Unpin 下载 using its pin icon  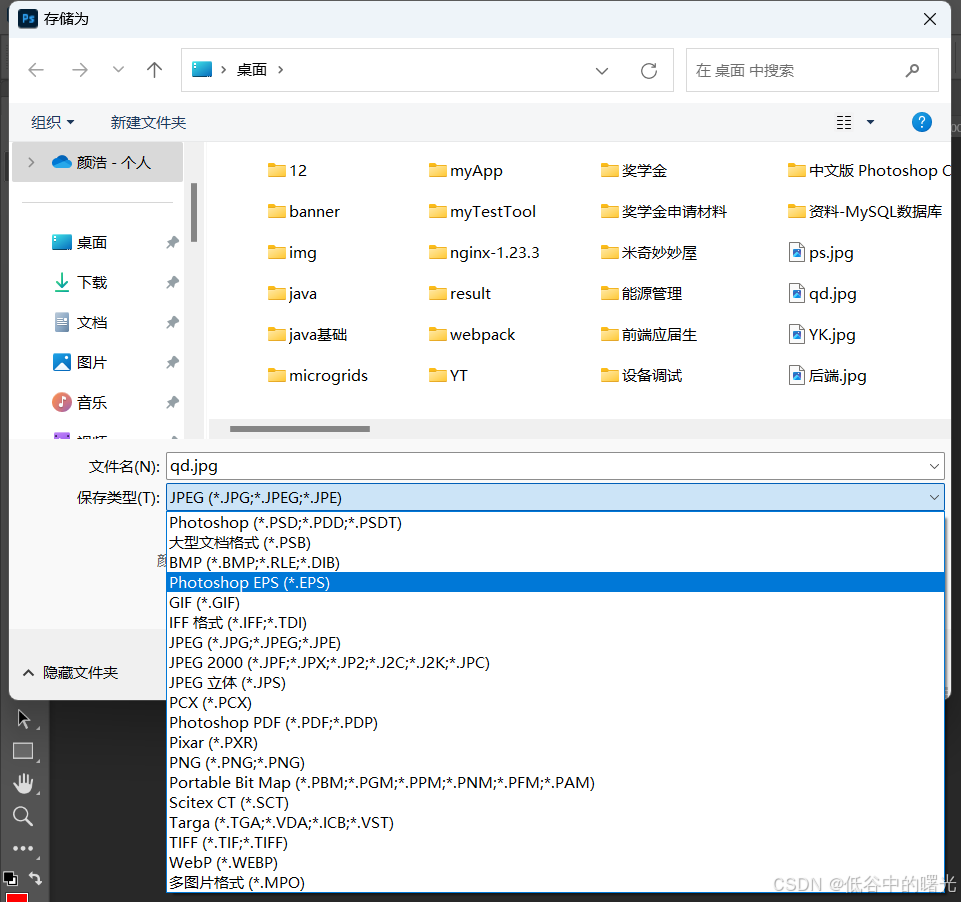click(x=172, y=282)
